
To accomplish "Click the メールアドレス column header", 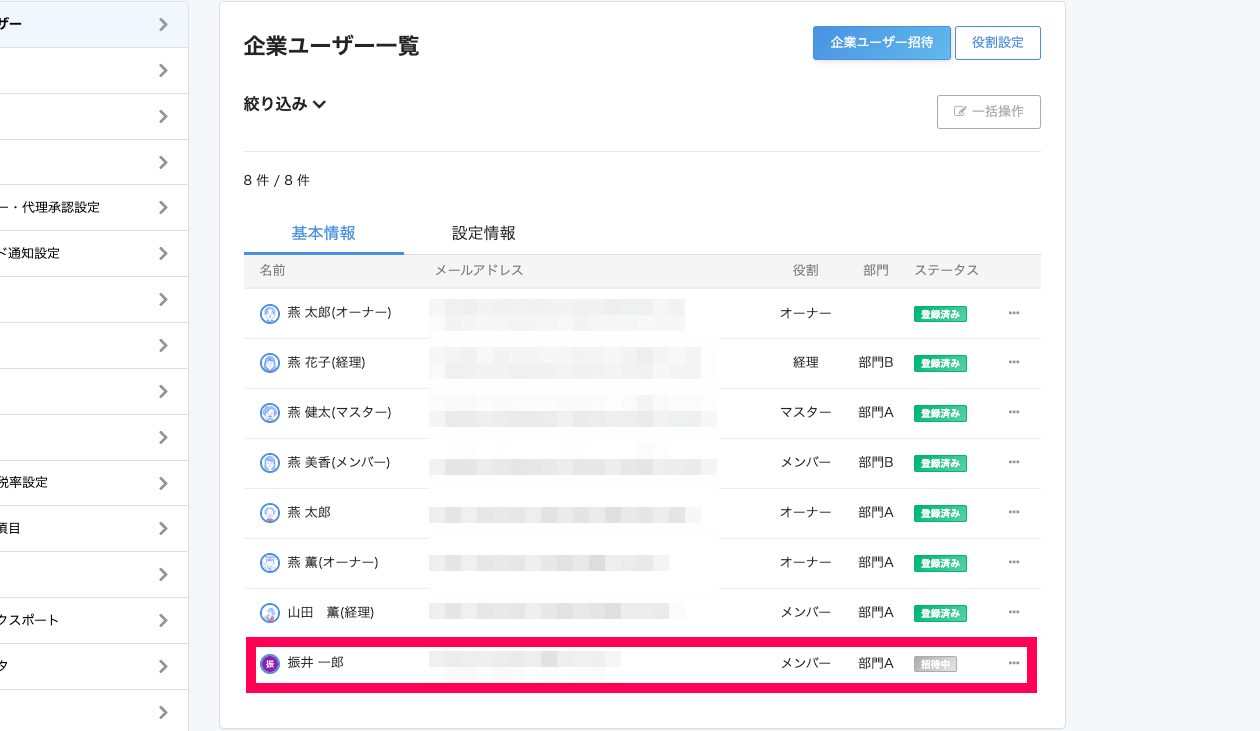I will 479,271.
